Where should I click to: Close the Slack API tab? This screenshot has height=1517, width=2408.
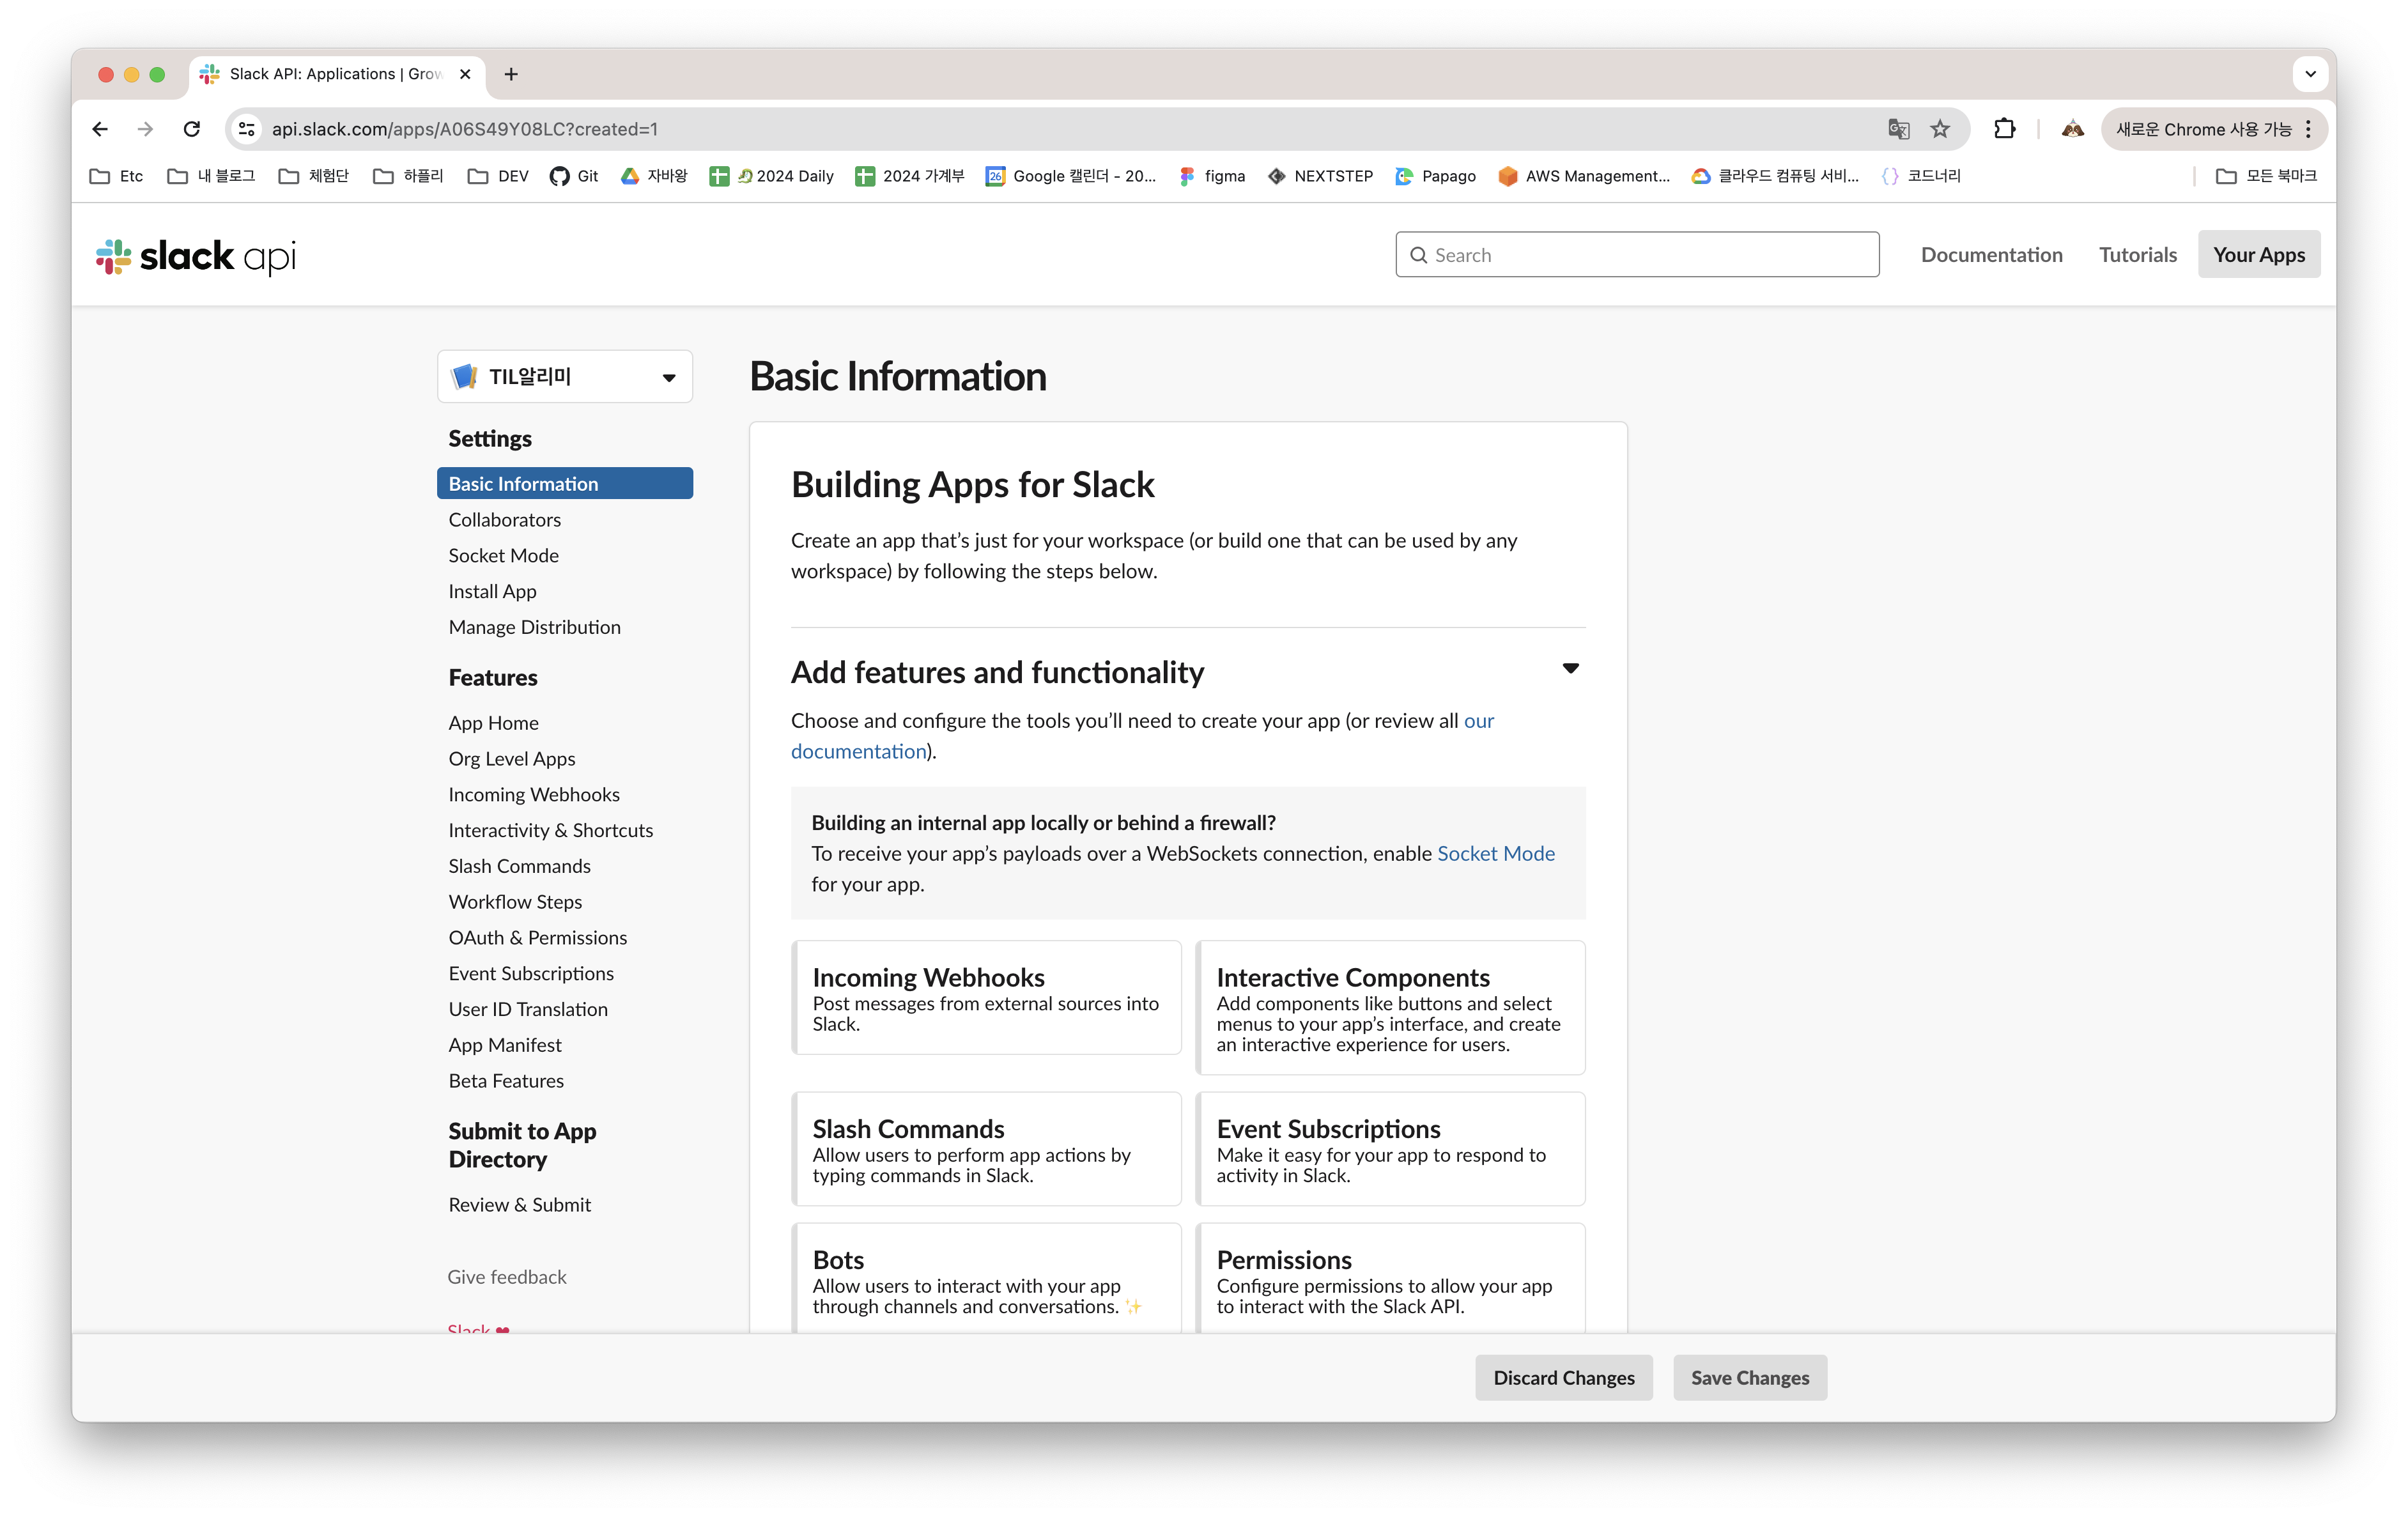point(465,74)
